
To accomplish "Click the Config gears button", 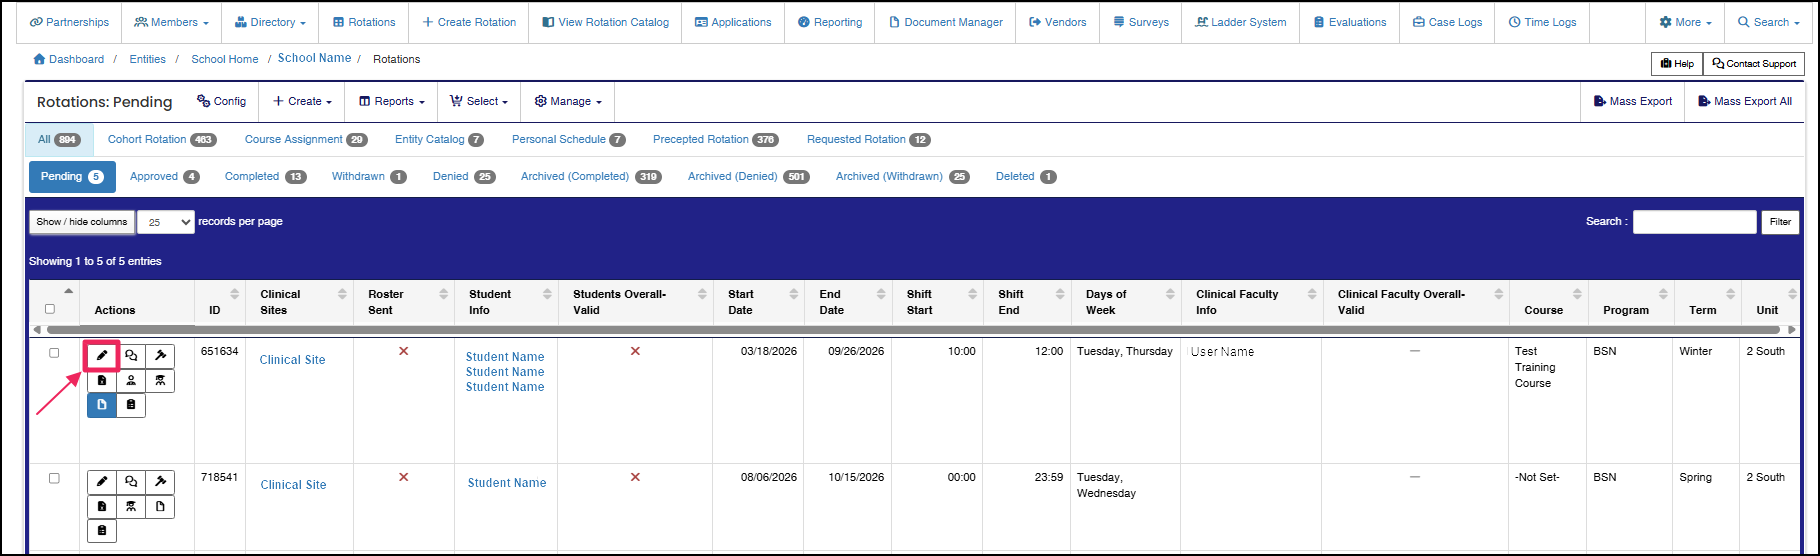I will pos(221,101).
